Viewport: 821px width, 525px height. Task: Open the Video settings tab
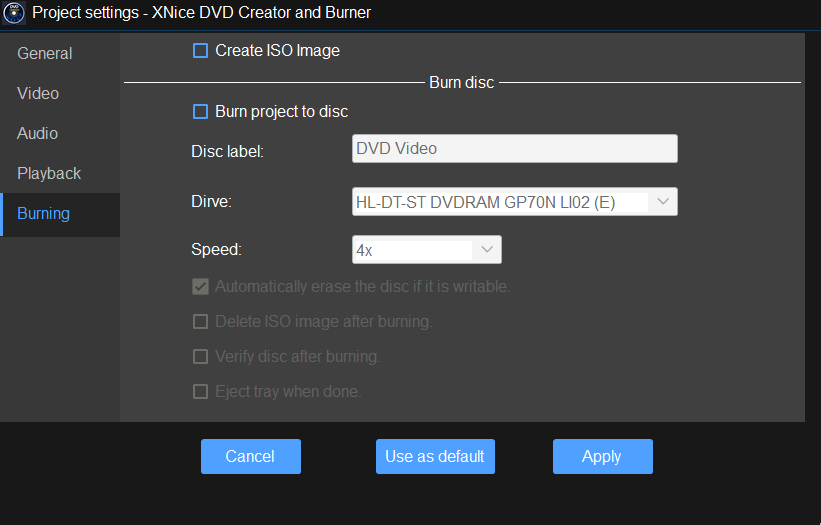38,93
